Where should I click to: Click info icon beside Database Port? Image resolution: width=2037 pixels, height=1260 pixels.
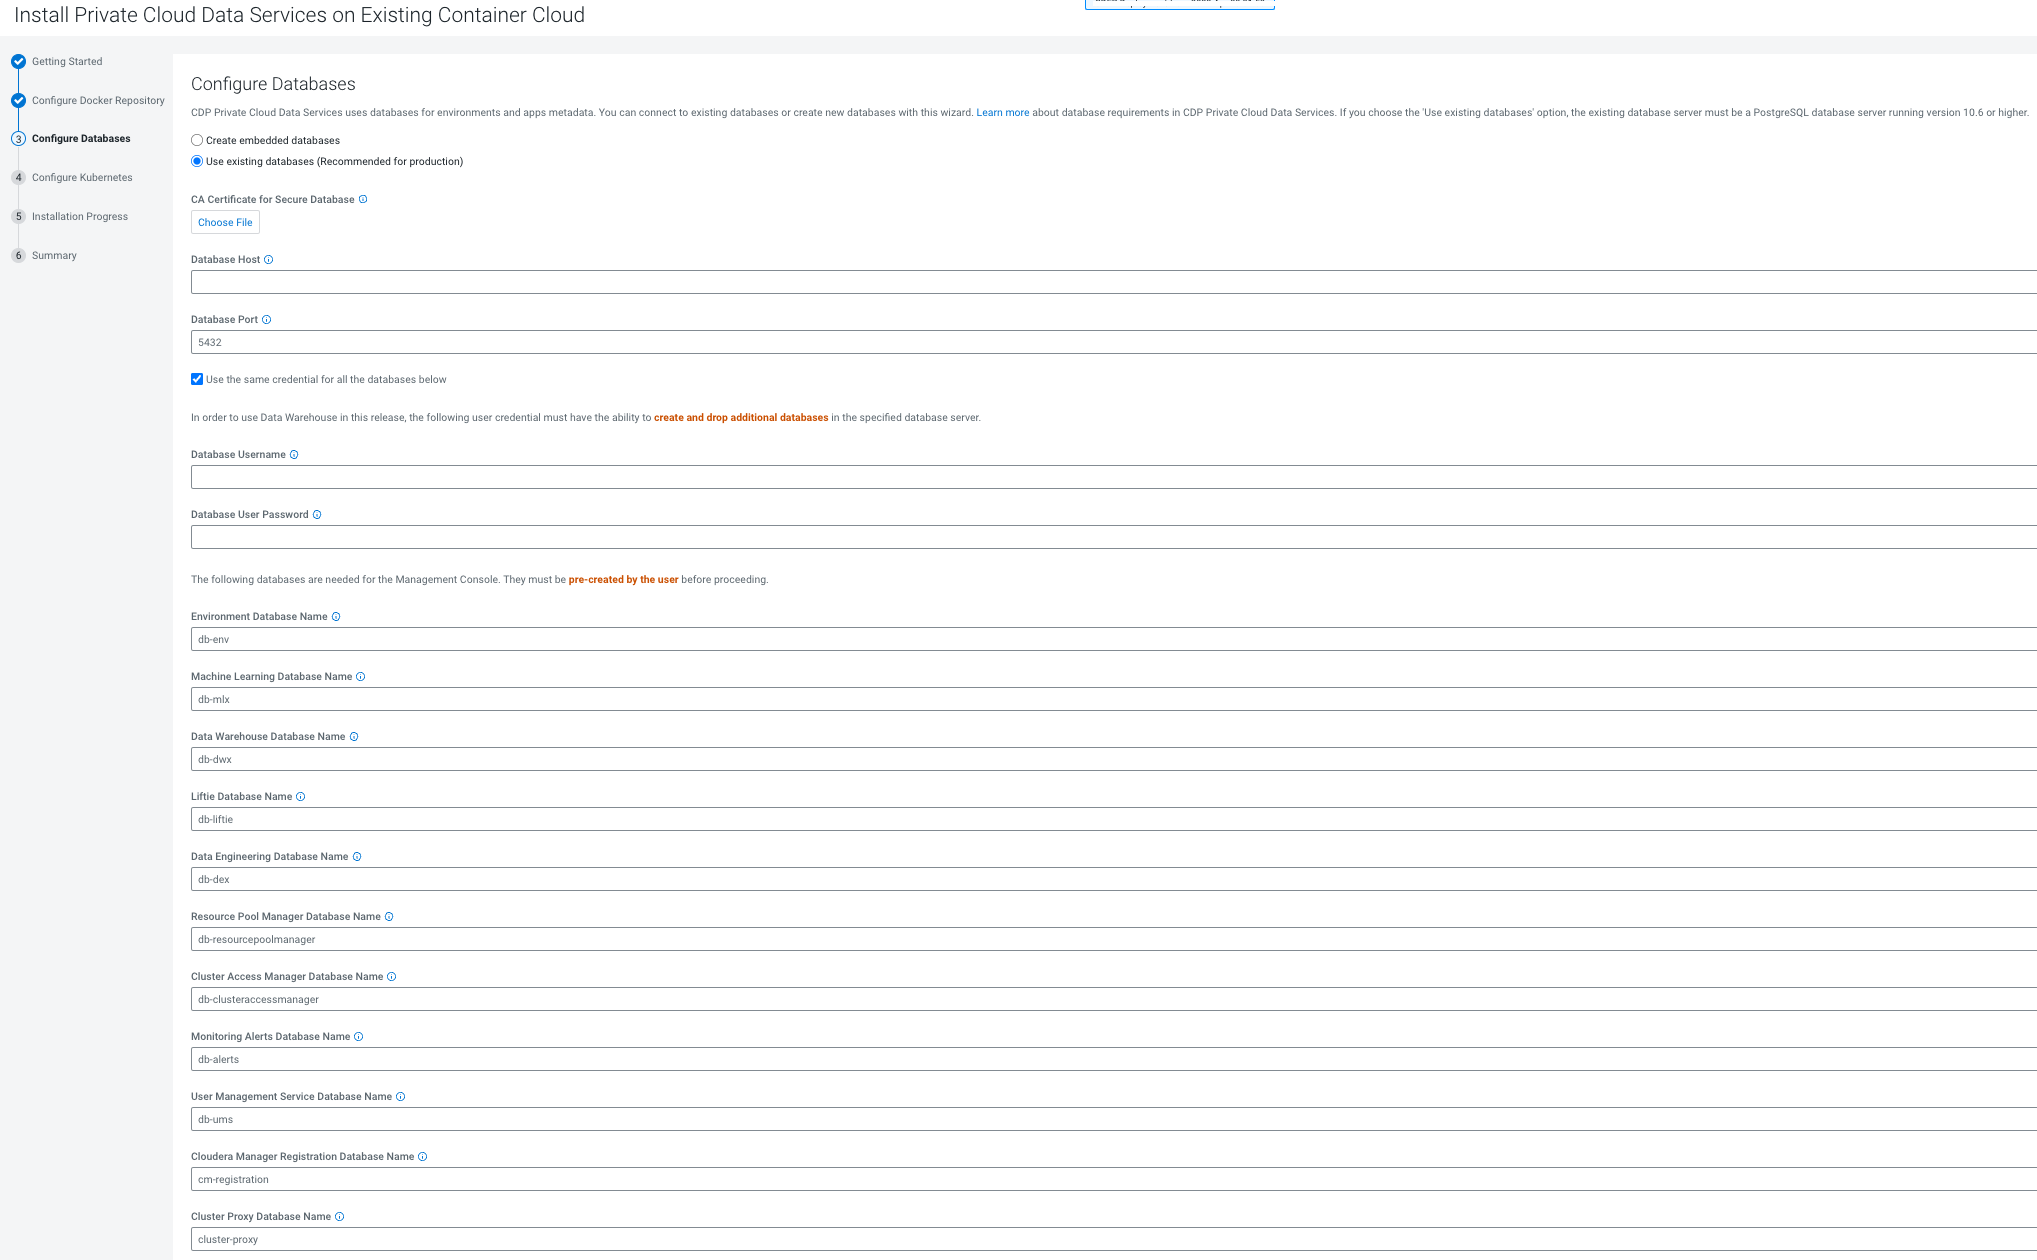266,320
